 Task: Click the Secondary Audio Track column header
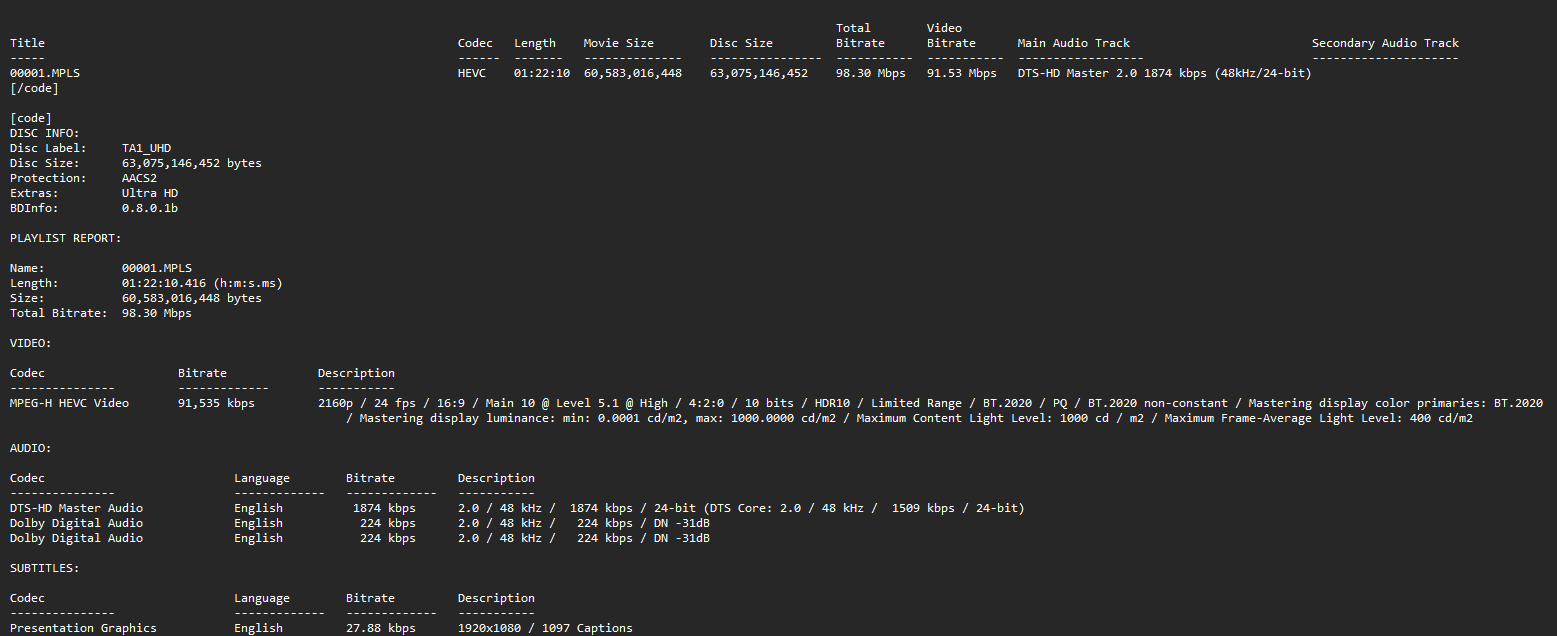coord(1385,43)
